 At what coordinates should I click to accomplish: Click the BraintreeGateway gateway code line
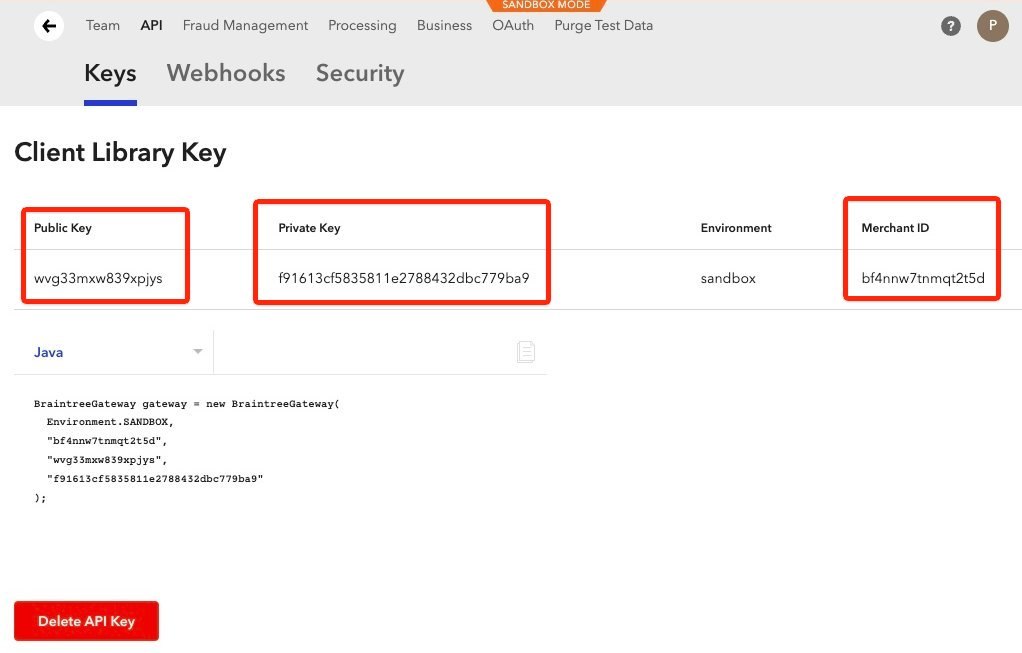pos(186,404)
